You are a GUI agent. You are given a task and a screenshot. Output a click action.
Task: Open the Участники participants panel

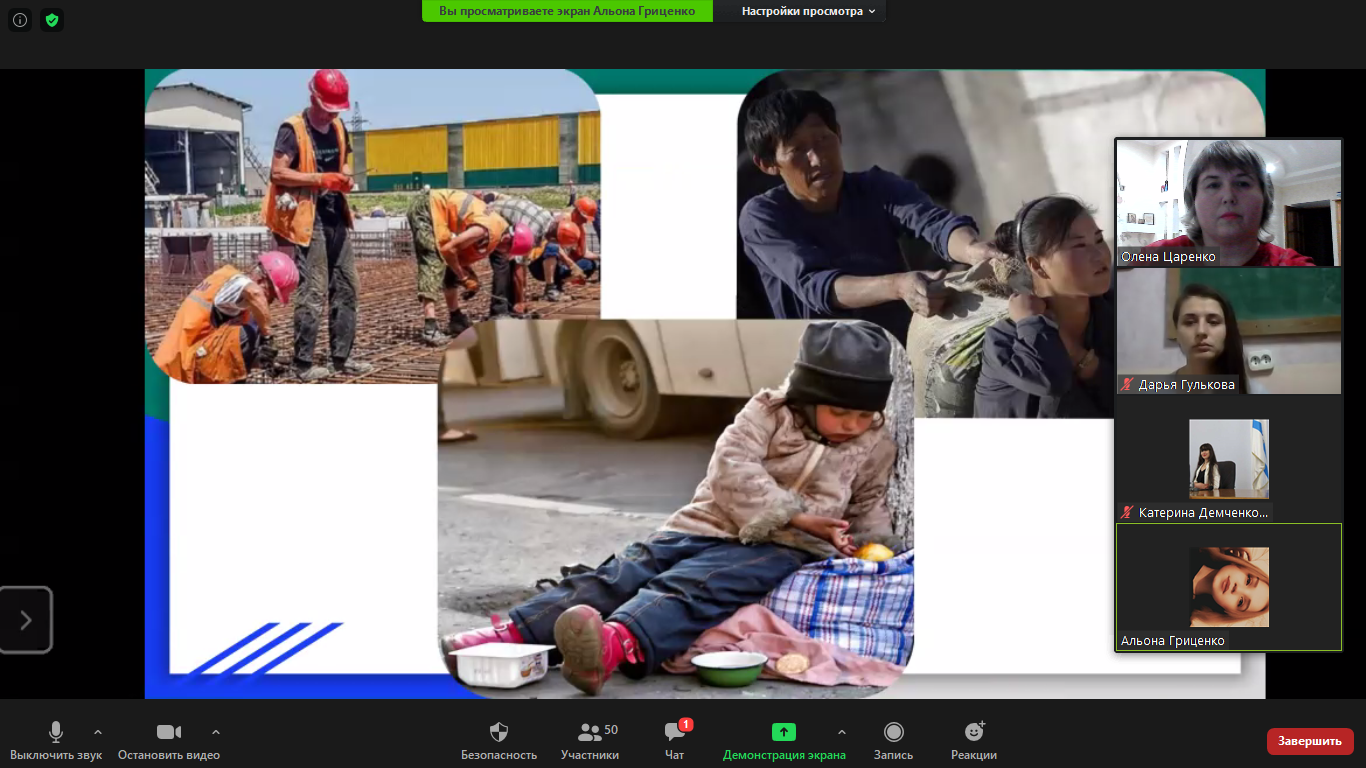coord(590,741)
